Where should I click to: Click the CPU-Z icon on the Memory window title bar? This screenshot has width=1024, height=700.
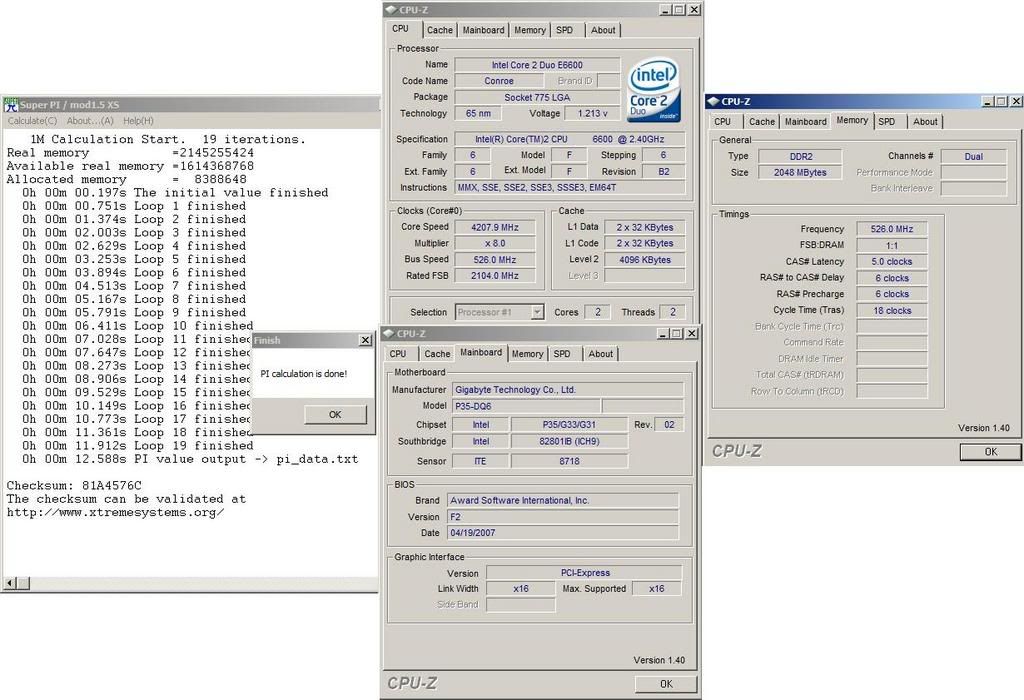(x=715, y=101)
